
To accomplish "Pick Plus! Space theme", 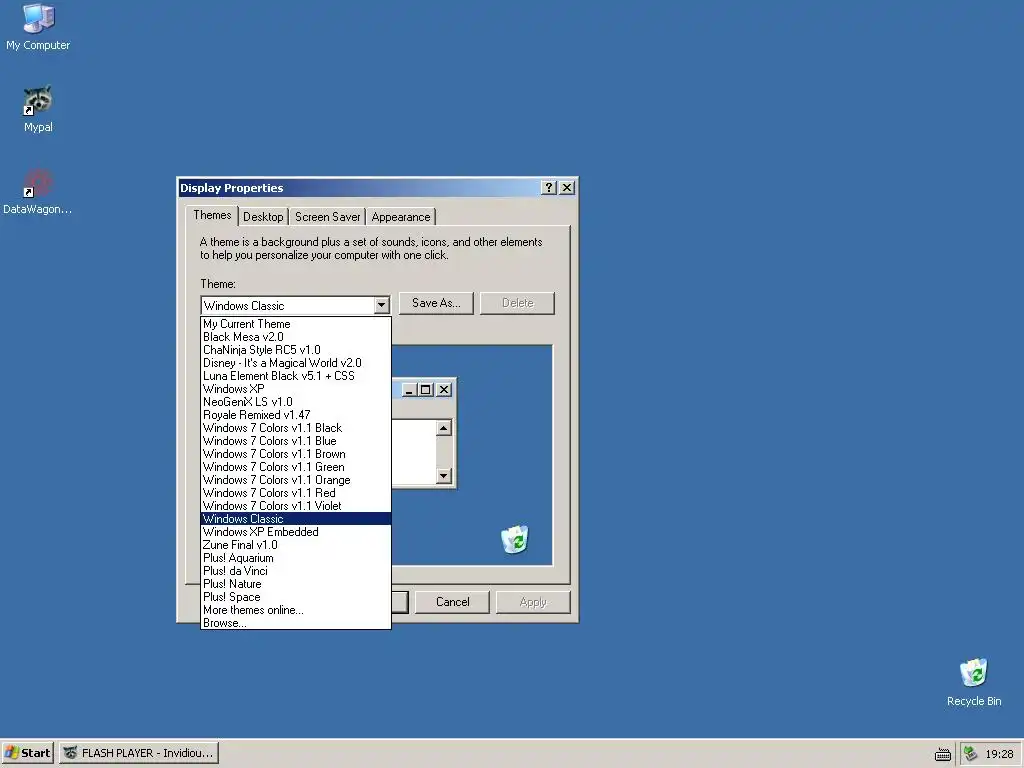I will tap(296, 598).
